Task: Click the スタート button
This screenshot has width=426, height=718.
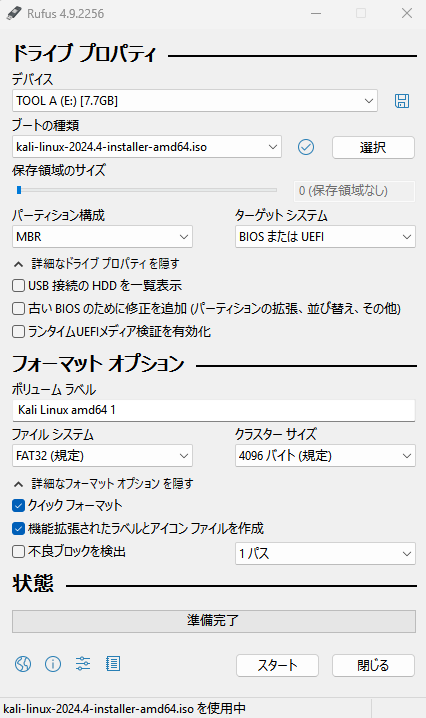Action: [278, 665]
